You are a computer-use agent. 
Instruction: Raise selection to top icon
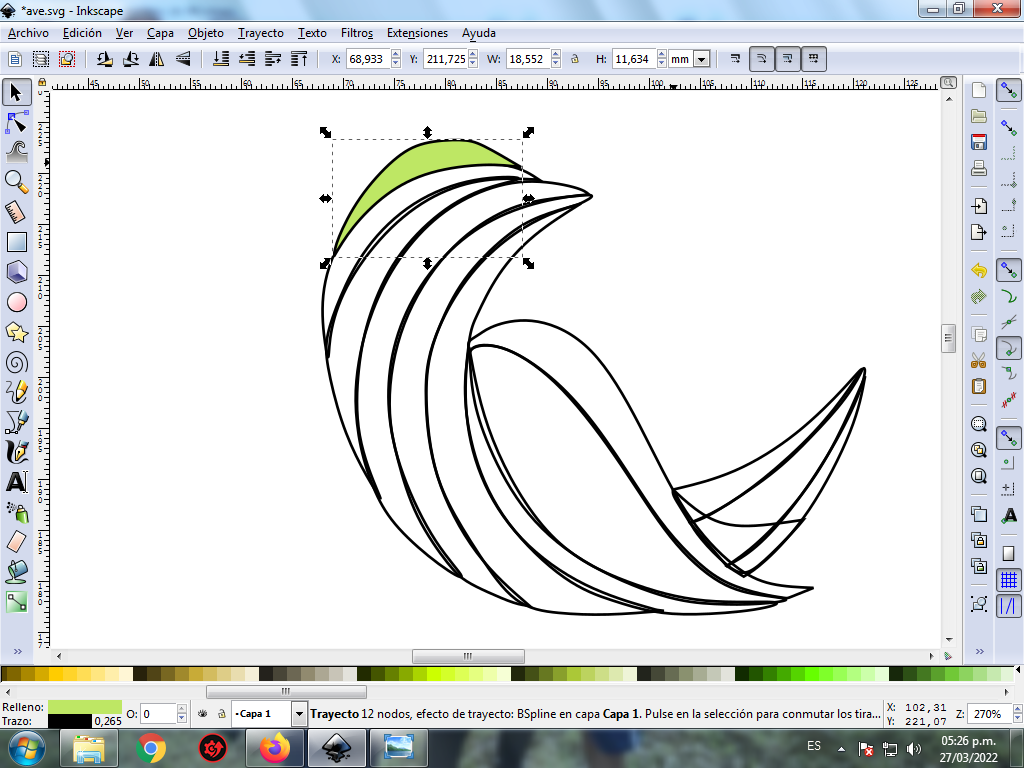pyautogui.click(x=299, y=59)
